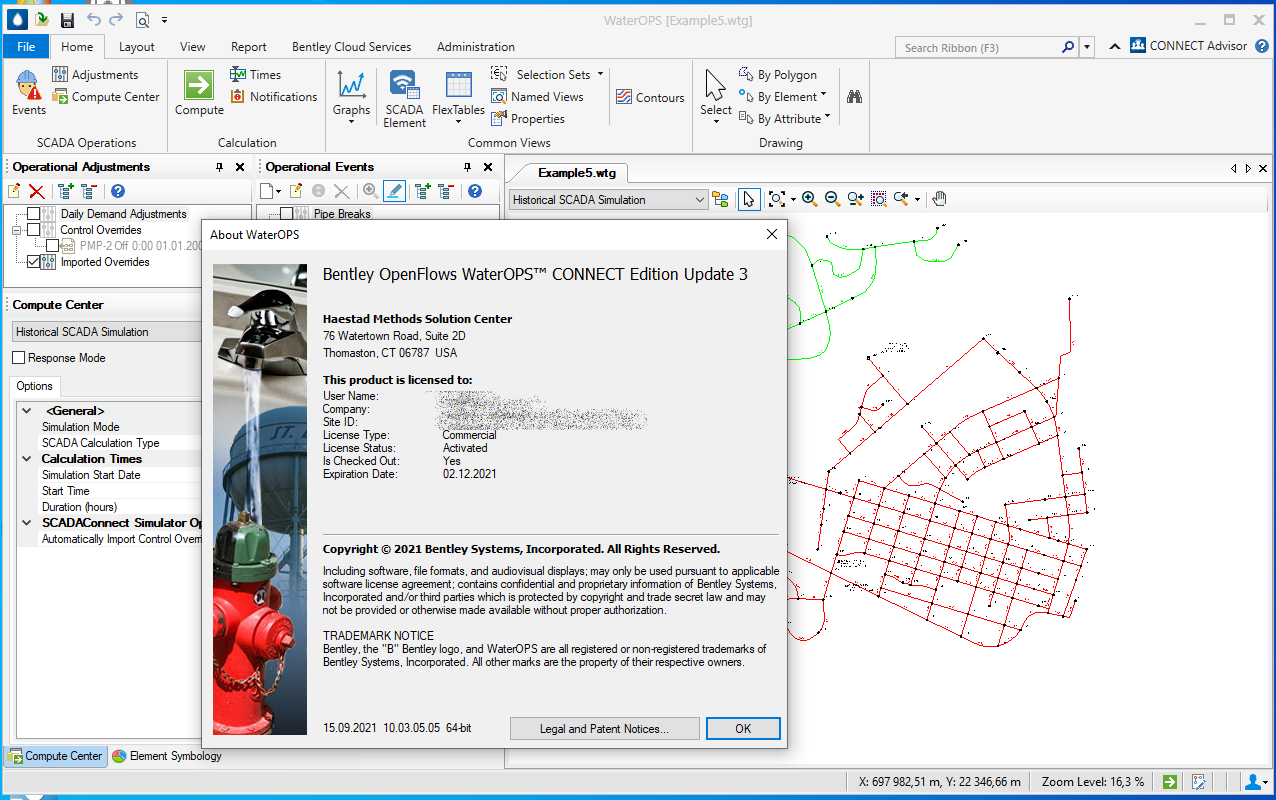Delete the selected operational adjustment with red X

37,191
